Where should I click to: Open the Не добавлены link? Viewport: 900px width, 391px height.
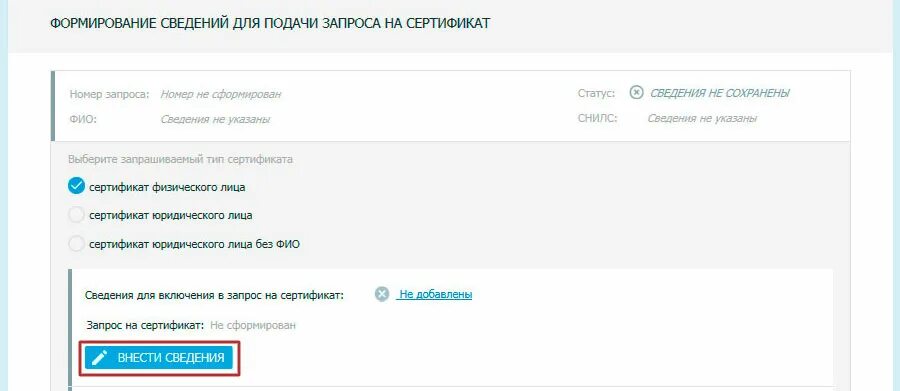(435, 295)
